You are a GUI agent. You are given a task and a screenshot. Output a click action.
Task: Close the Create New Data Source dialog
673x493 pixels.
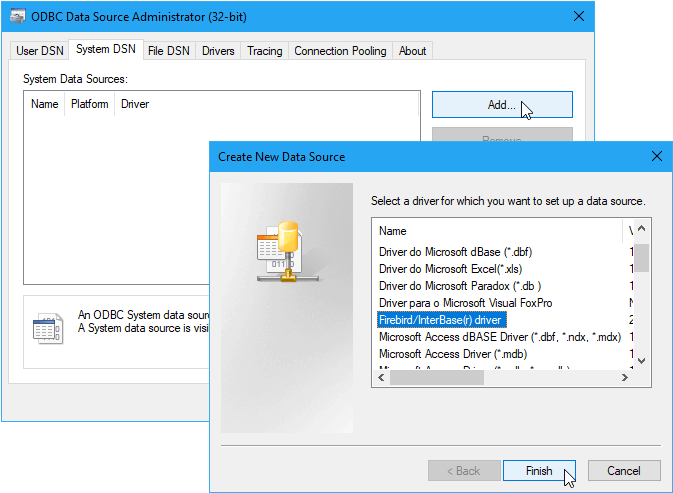[x=656, y=157]
